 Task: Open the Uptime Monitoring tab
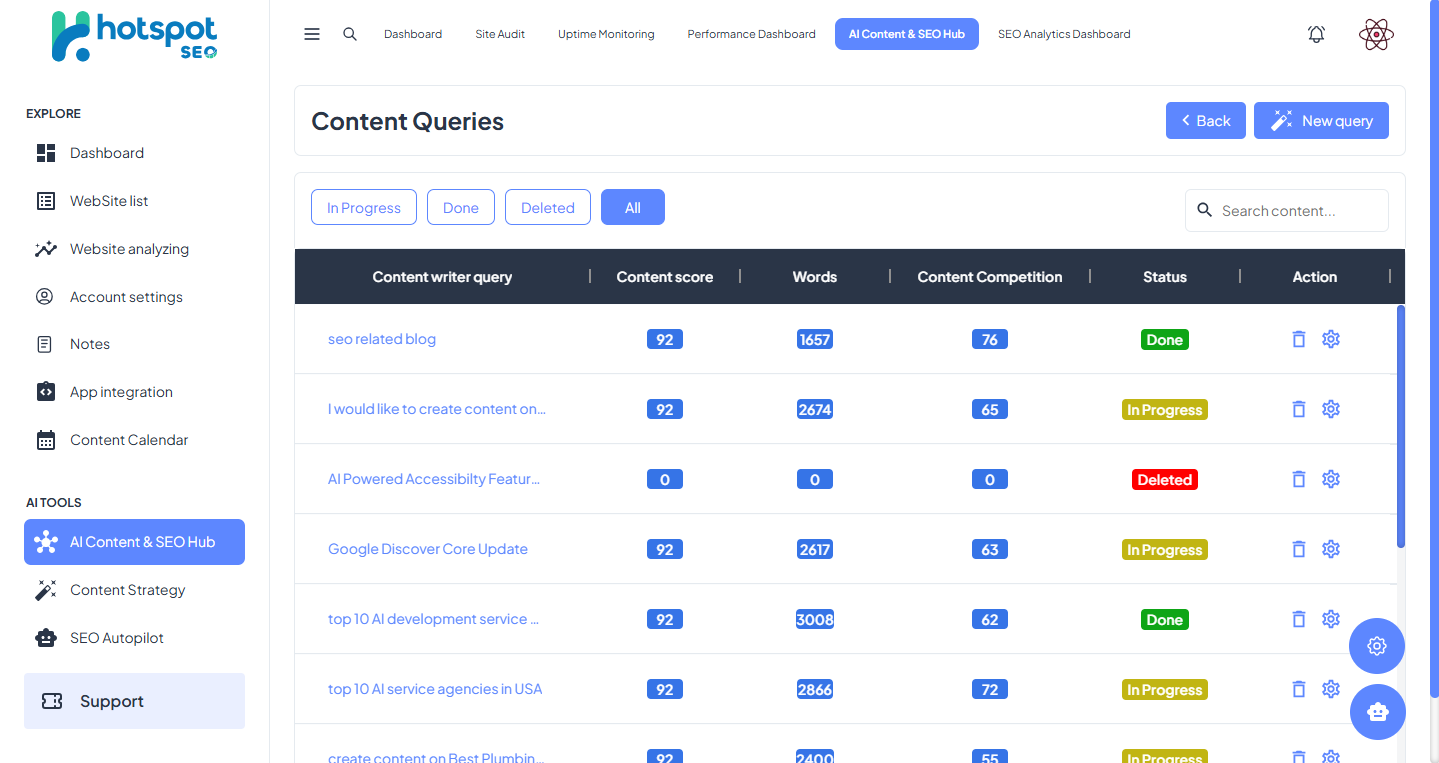click(606, 34)
